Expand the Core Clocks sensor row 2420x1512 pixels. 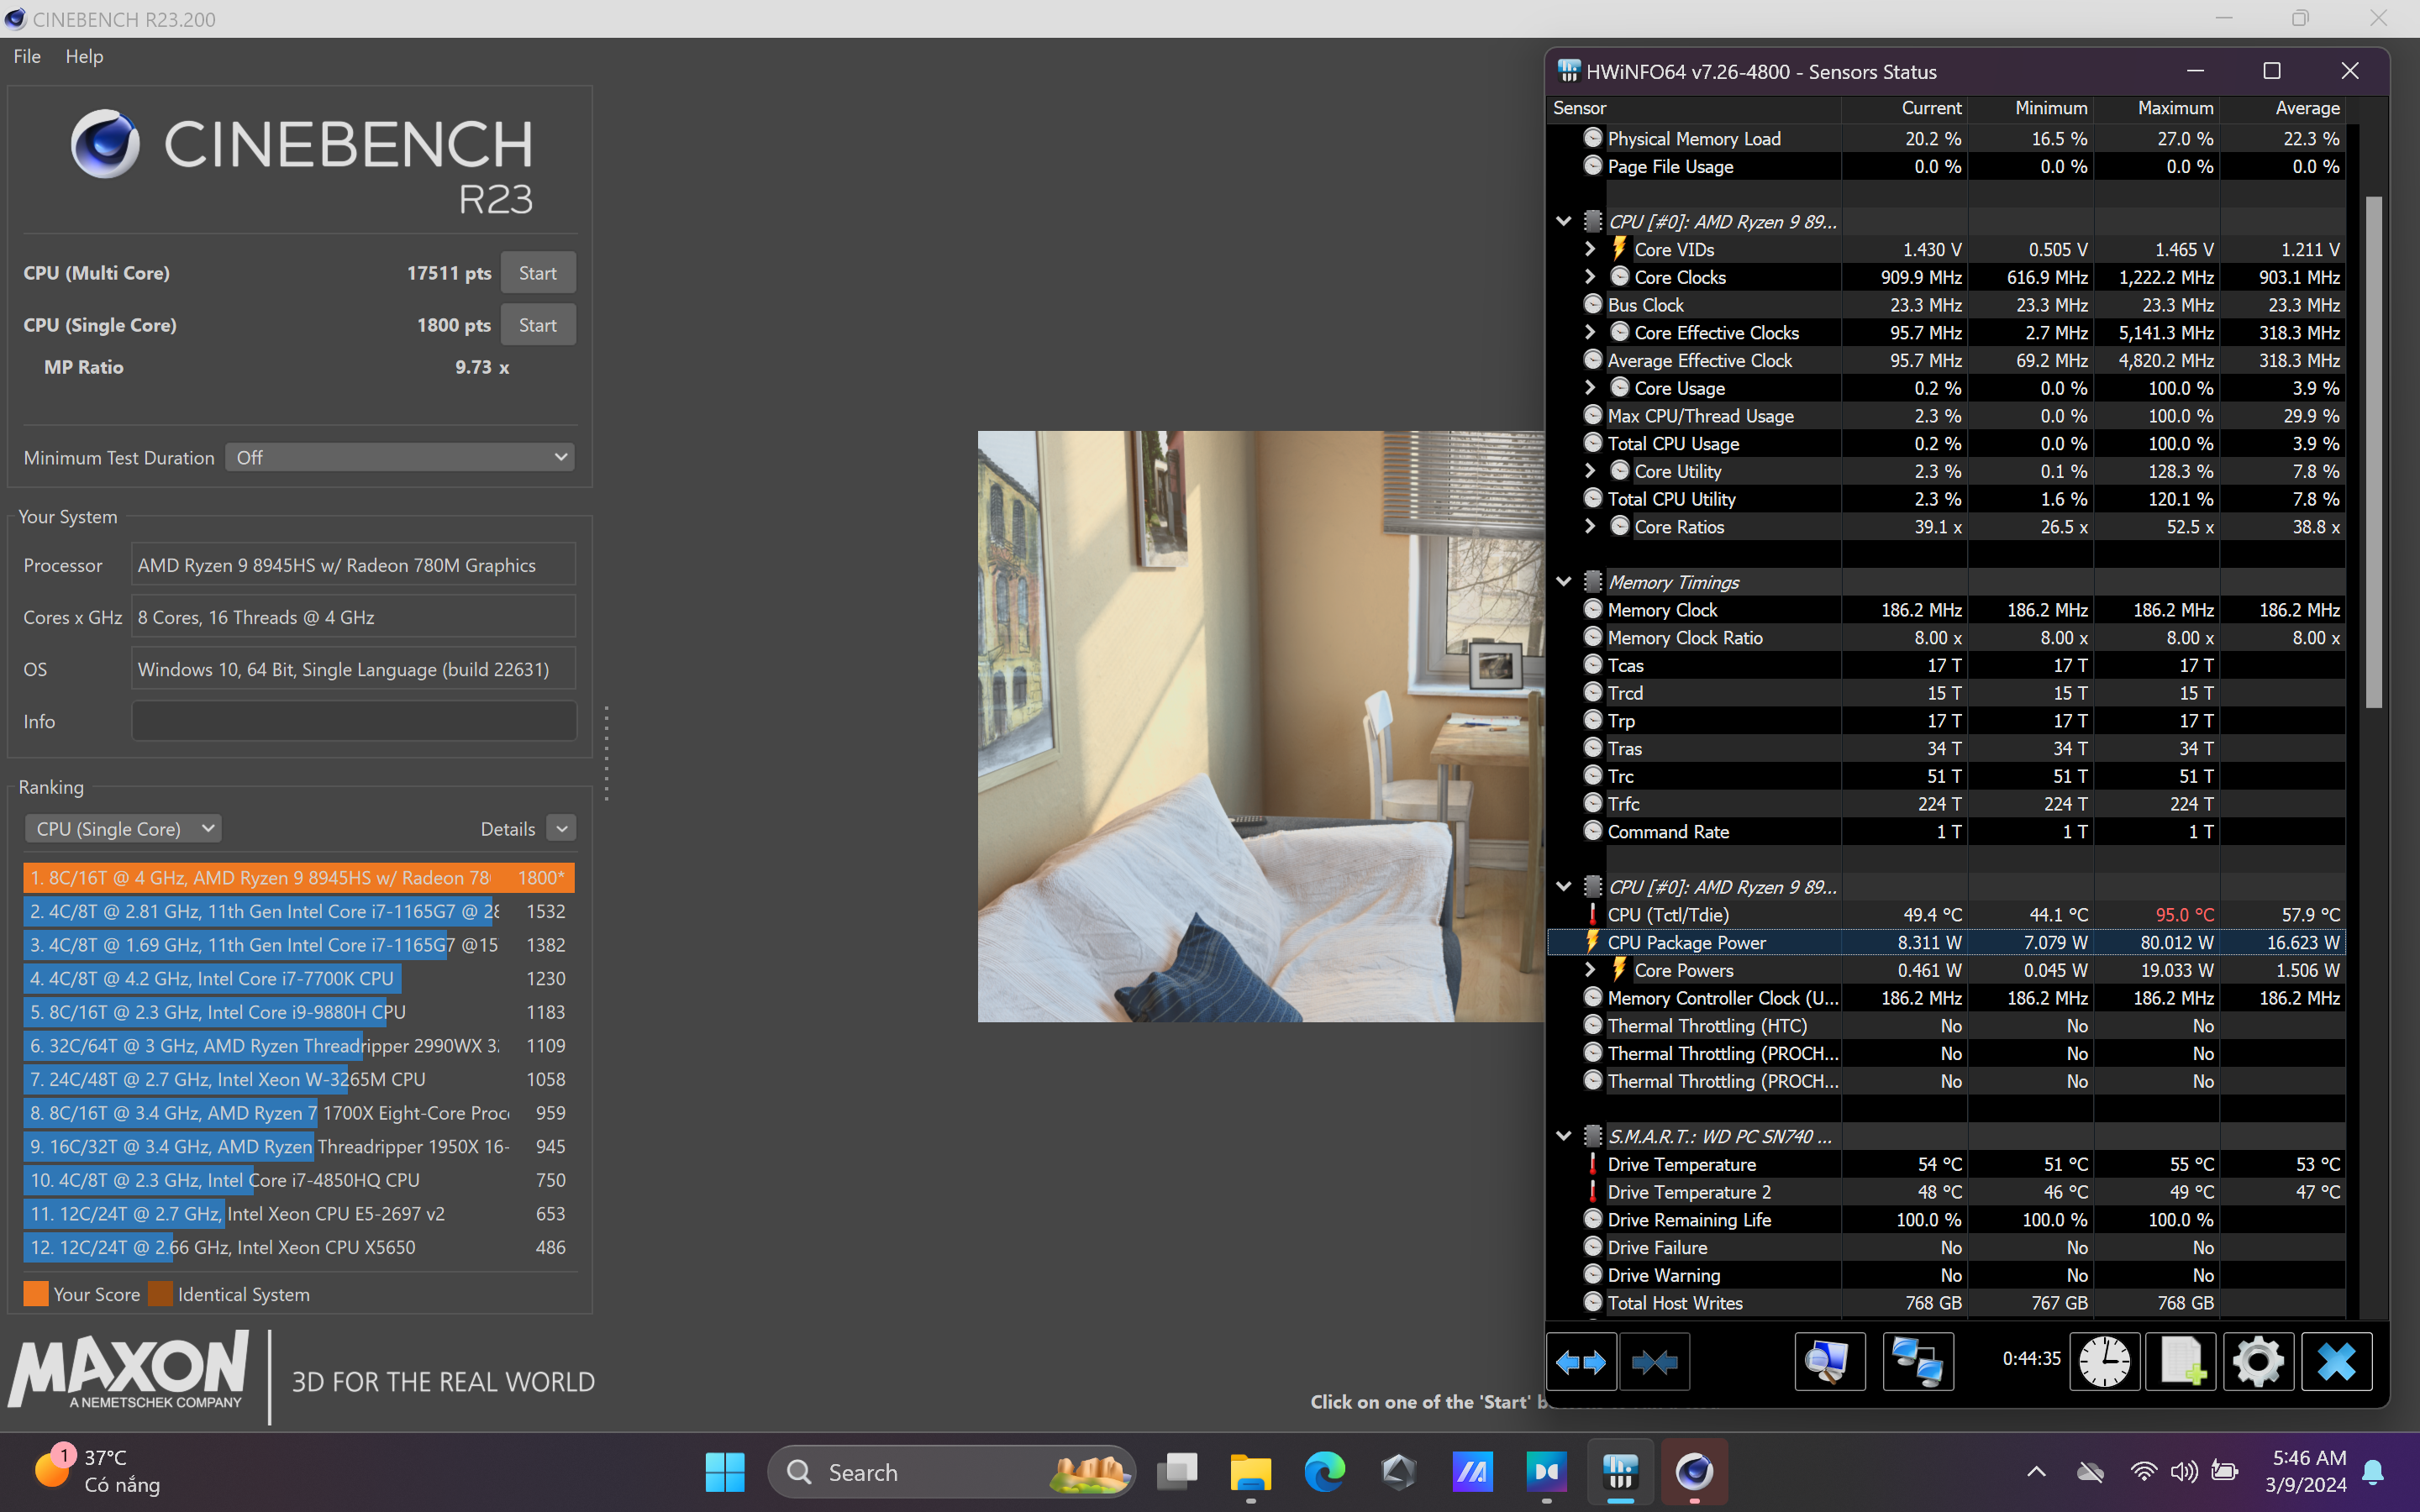[1590, 277]
